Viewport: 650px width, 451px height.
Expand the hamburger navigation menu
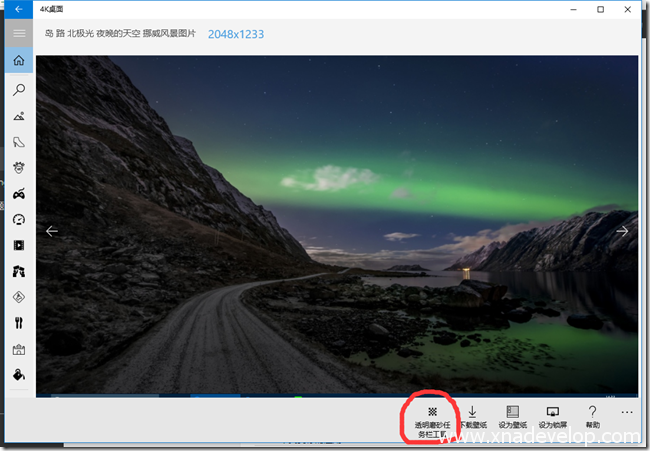pos(19,34)
